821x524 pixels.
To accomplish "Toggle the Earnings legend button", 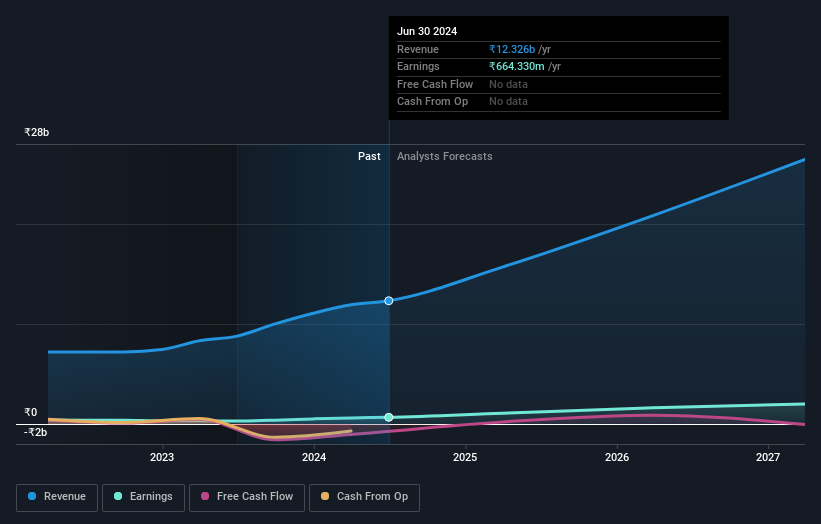I will point(143,497).
